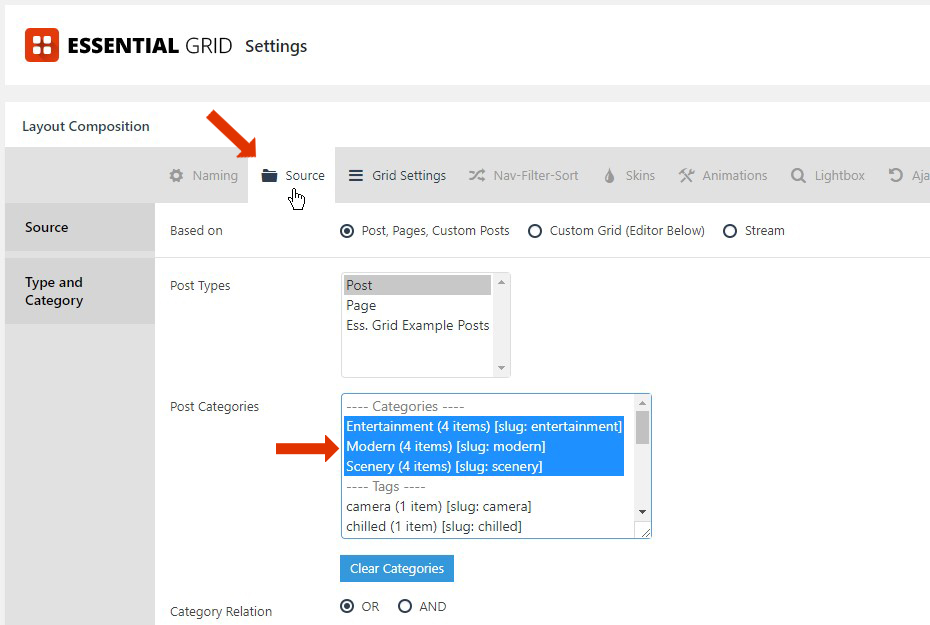Click the Post Categories resize handle
This screenshot has width=930, height=625.
[645, 531]
